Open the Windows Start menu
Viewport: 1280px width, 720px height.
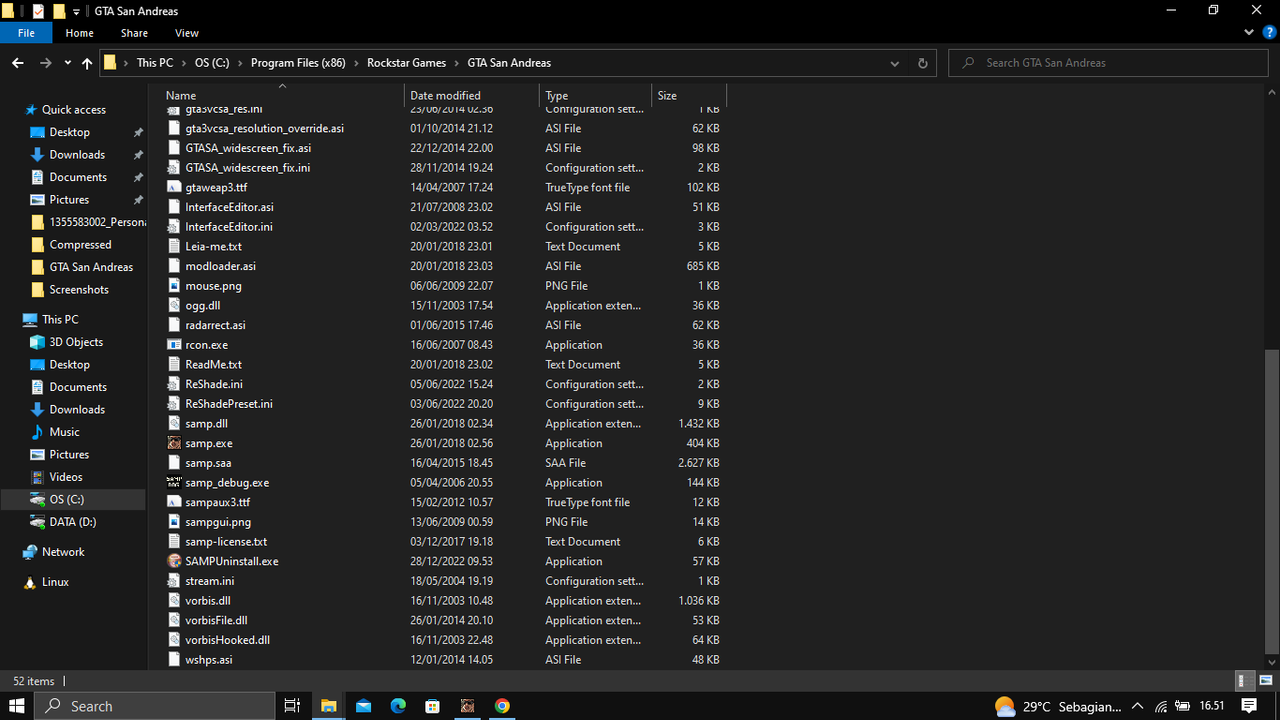click(17, 706)
